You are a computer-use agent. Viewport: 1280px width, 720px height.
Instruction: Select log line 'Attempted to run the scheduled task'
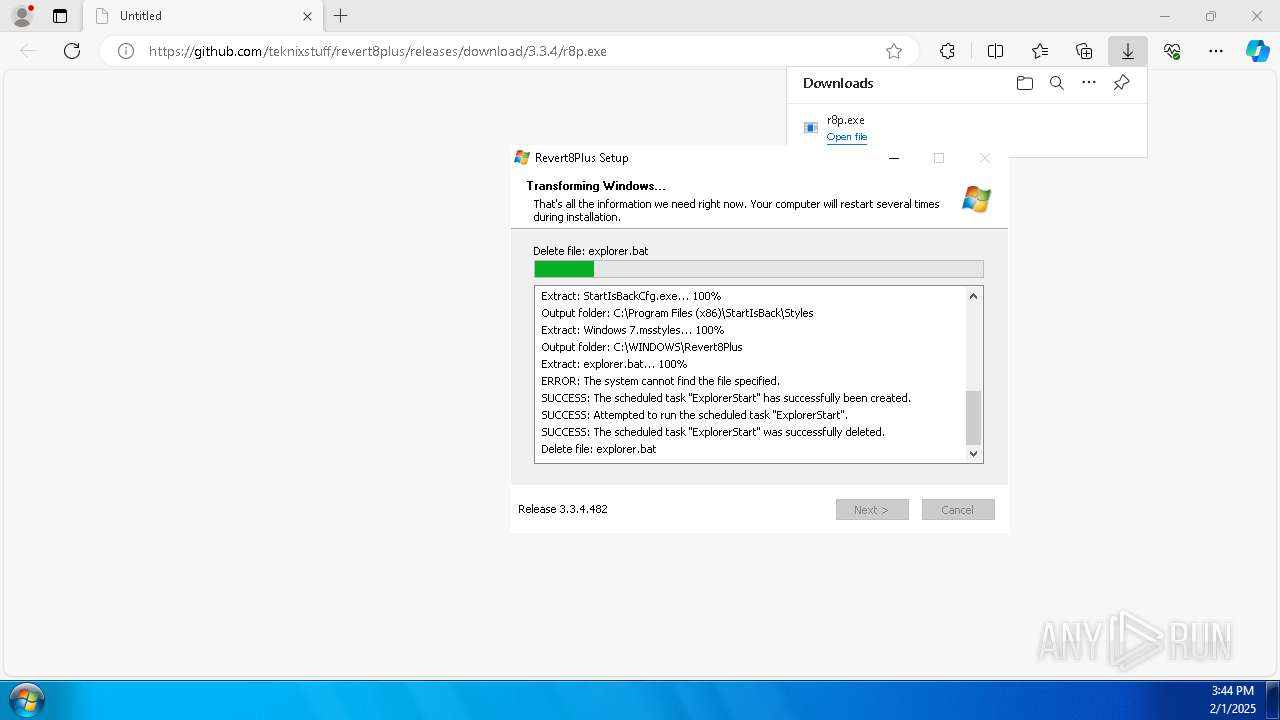pyautogui.click(x=695, y=415)
